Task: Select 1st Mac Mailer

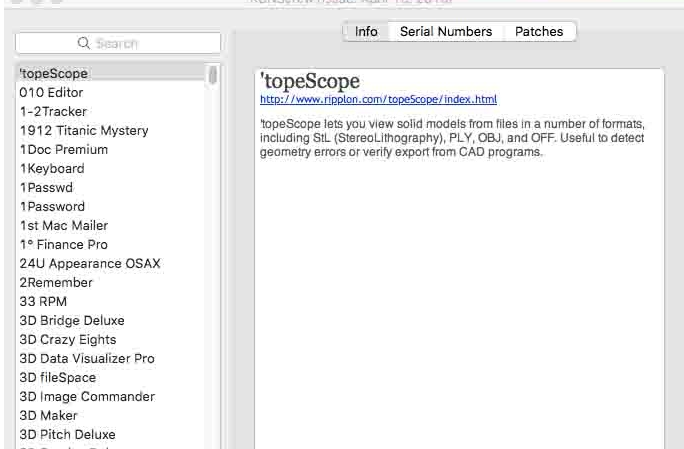Action: coord(111,225)
